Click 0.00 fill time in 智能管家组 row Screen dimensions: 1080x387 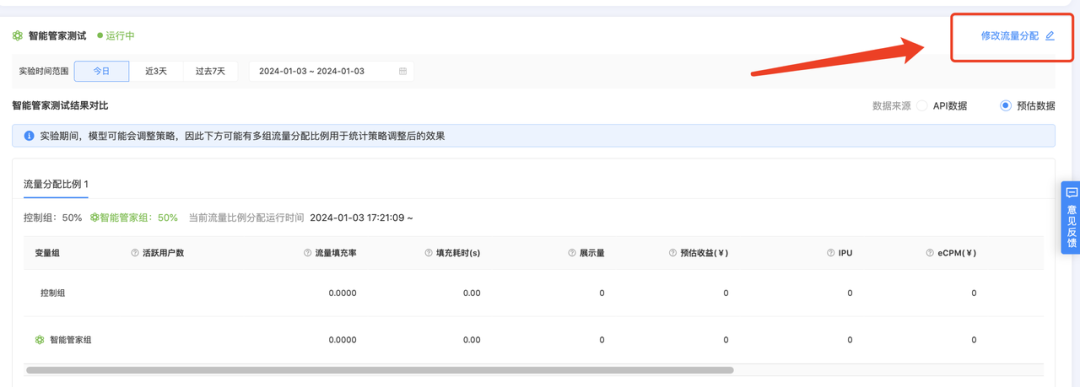[x=471, y=339]
